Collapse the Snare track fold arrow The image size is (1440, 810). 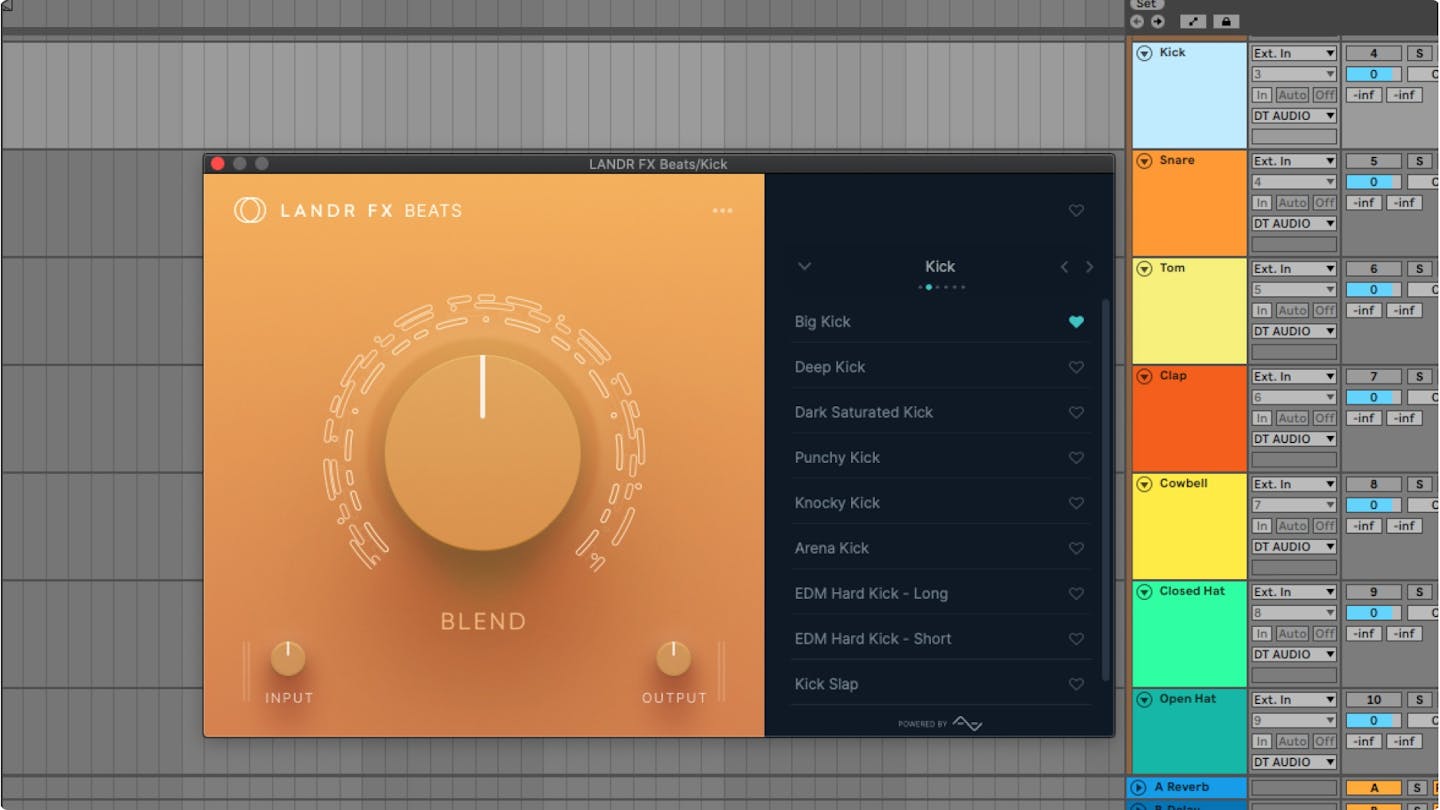(x=1145, y=161)
